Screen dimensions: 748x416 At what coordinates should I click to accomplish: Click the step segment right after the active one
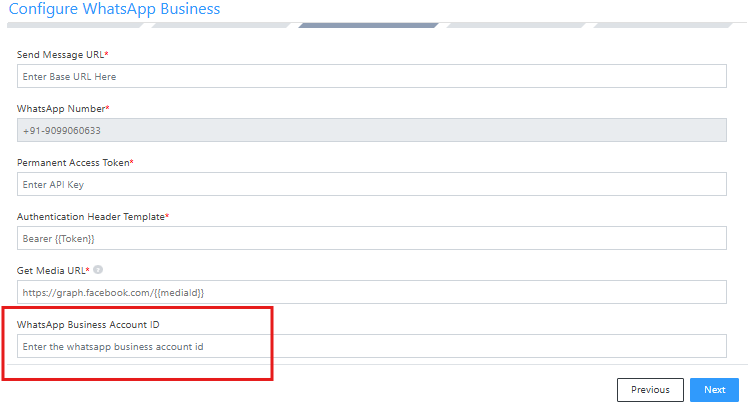pyautogui.click(x=517, y=25)
